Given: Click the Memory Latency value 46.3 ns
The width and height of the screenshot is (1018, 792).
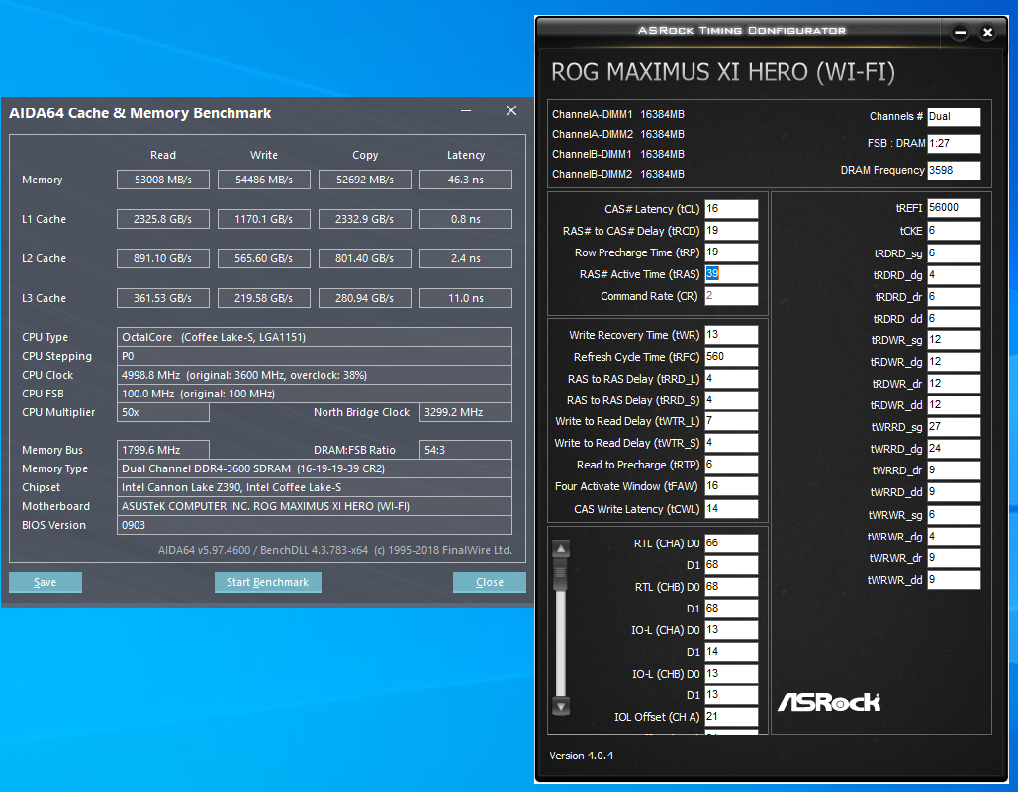Looking at the screenshot, I should coord(466,179).
